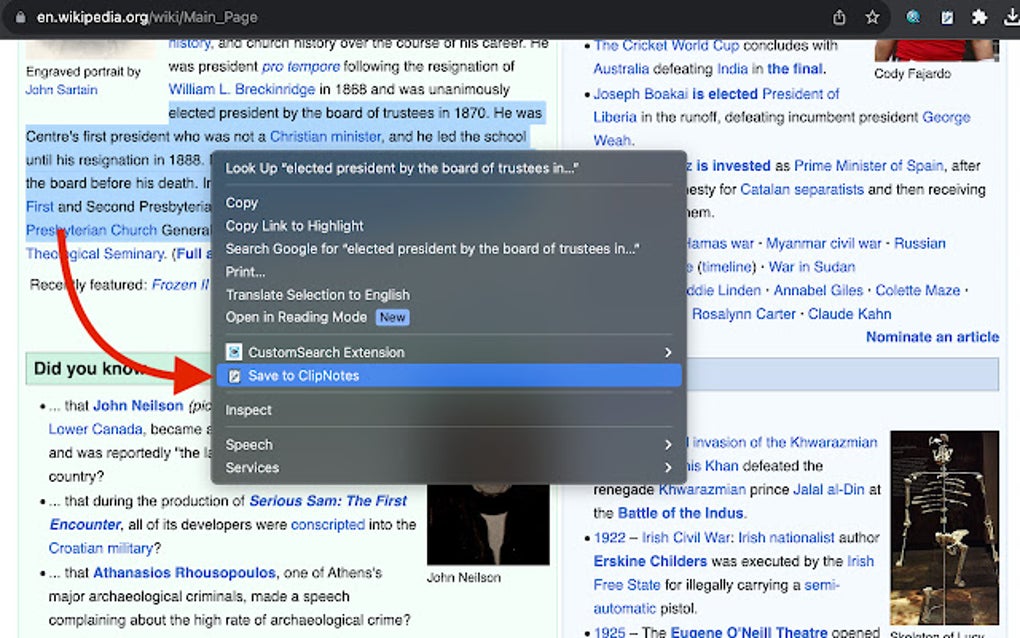Viewport: 1020px width, 638px height.
Task: Choose Copy from the context menu
Action: 241,202
